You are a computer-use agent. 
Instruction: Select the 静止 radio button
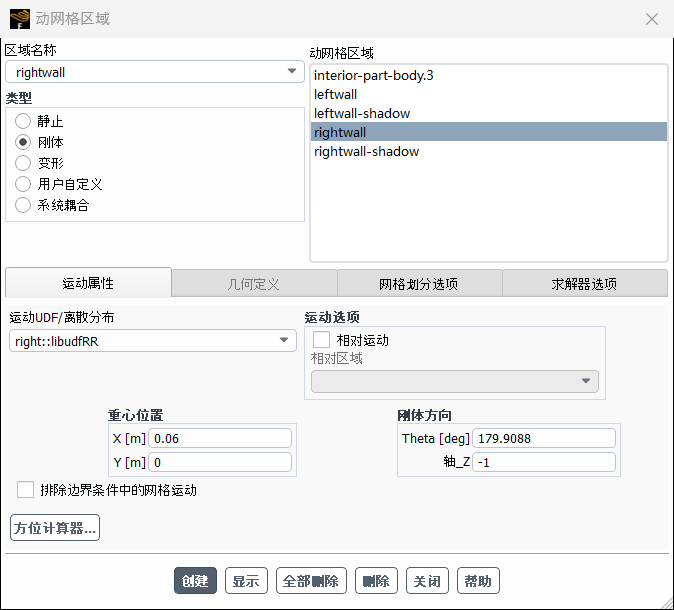point(23,121)
